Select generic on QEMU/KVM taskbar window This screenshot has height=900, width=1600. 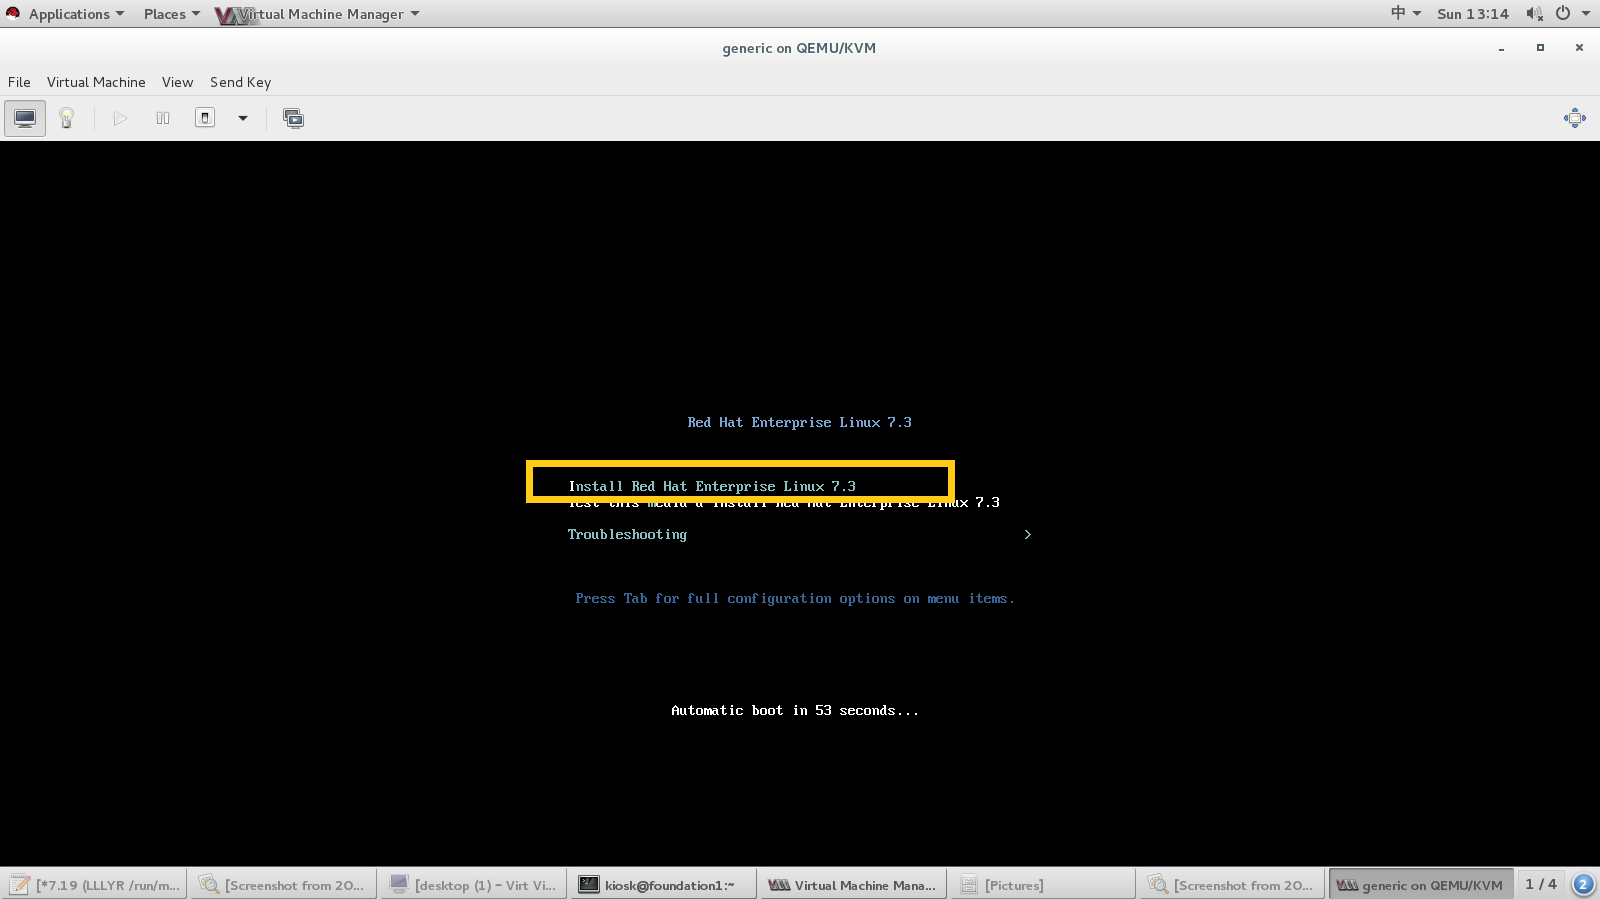click(x=1421, y=885)
